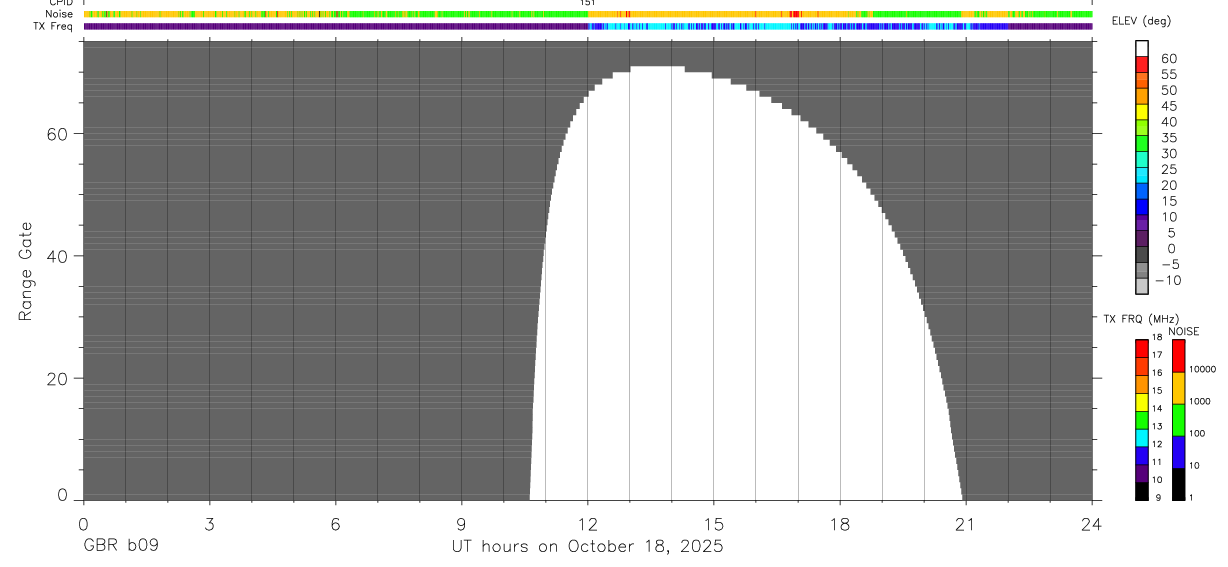1228x567 pixels.
Task: Pick the purple 10–11 MHz TX FRQ swatch
Action: [1142, 473]
